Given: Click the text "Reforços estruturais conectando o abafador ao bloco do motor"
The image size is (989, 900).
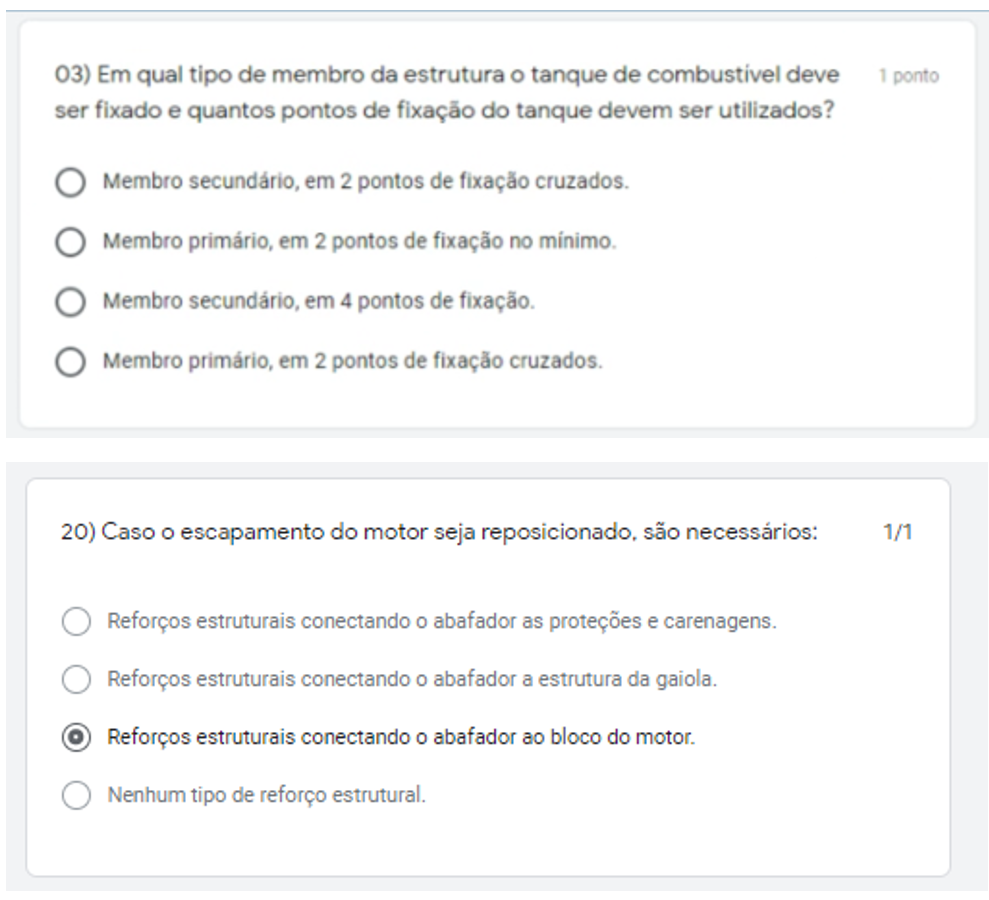Looking at the screenshot, I should point(401,738).
